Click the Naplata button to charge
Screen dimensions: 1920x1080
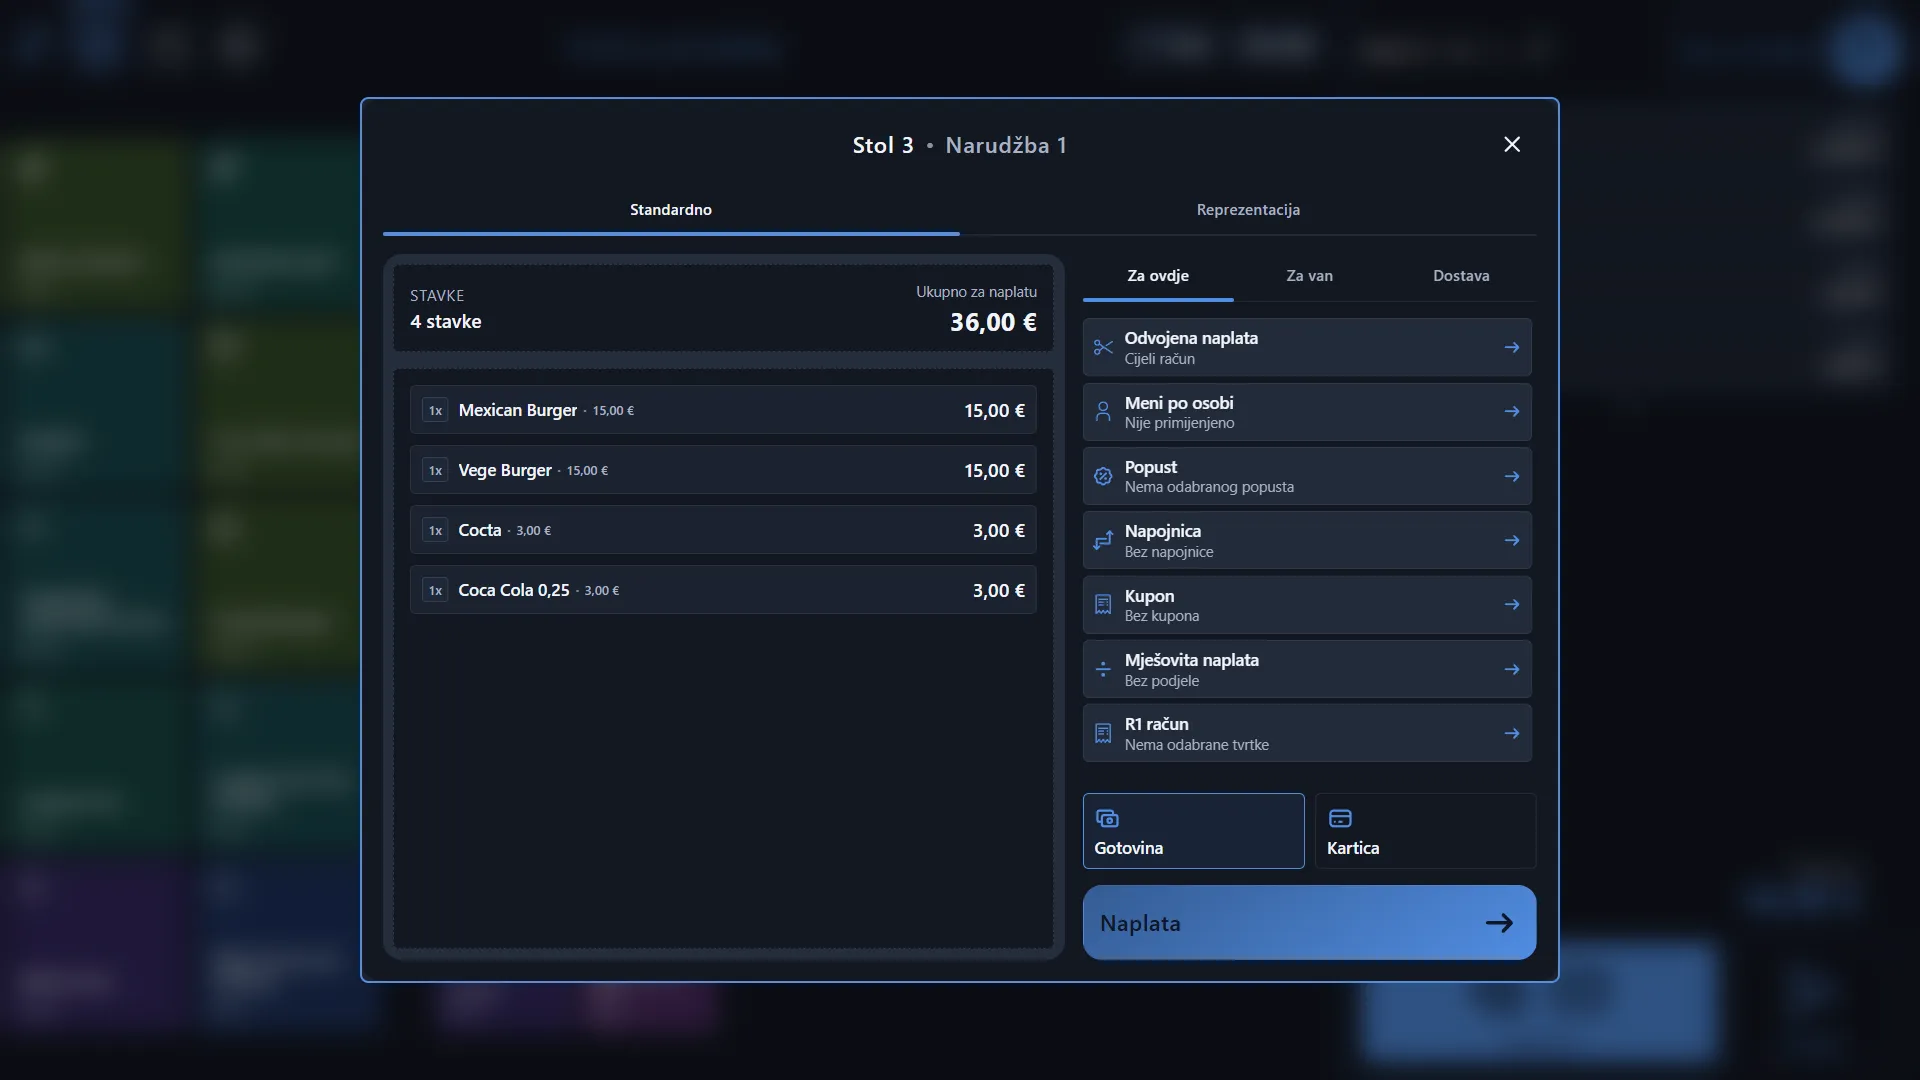(x=1309, y=923)
